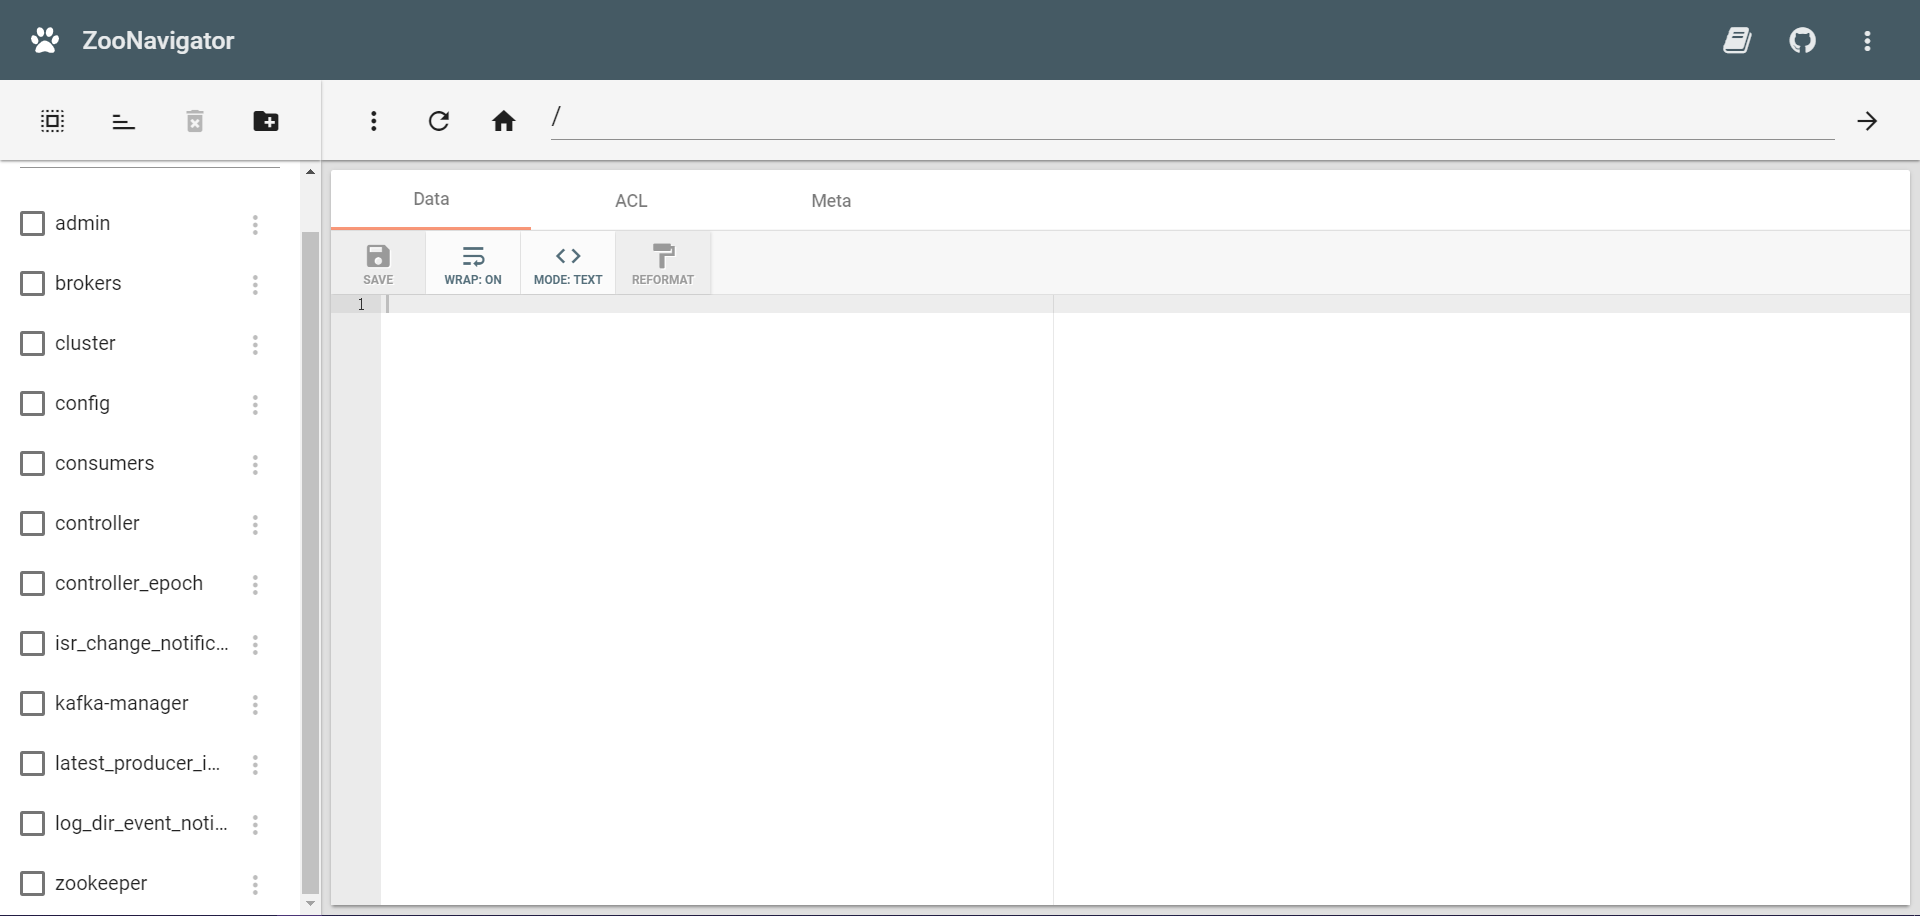1920x916 pixels.
Task: Check the brokers node checkbox
Action: 32,283
